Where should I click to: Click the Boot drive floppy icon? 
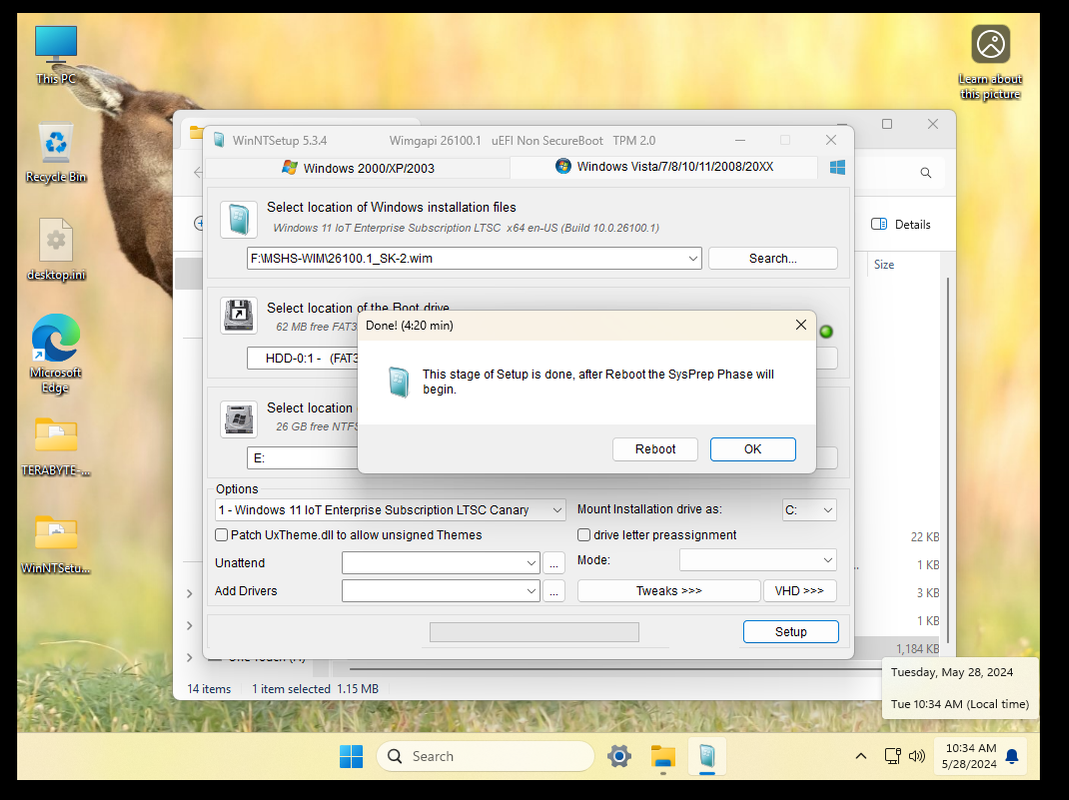click(239, 315)
